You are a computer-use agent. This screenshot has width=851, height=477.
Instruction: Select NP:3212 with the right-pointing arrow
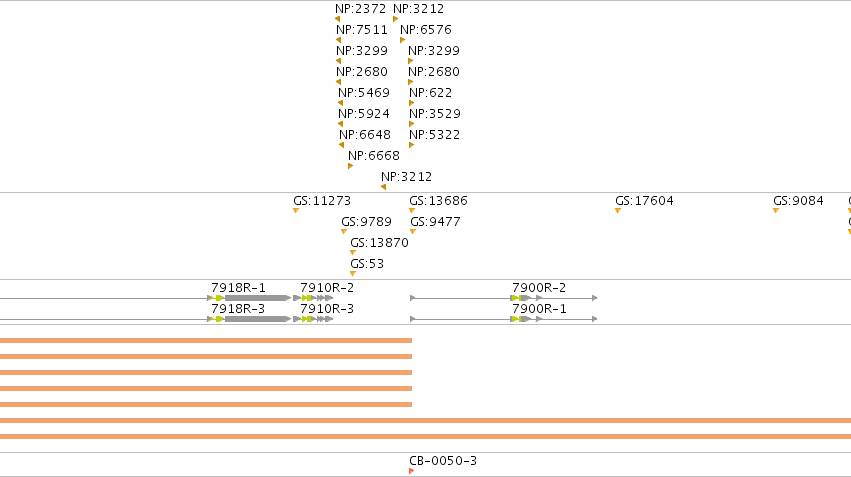(418, 9)
